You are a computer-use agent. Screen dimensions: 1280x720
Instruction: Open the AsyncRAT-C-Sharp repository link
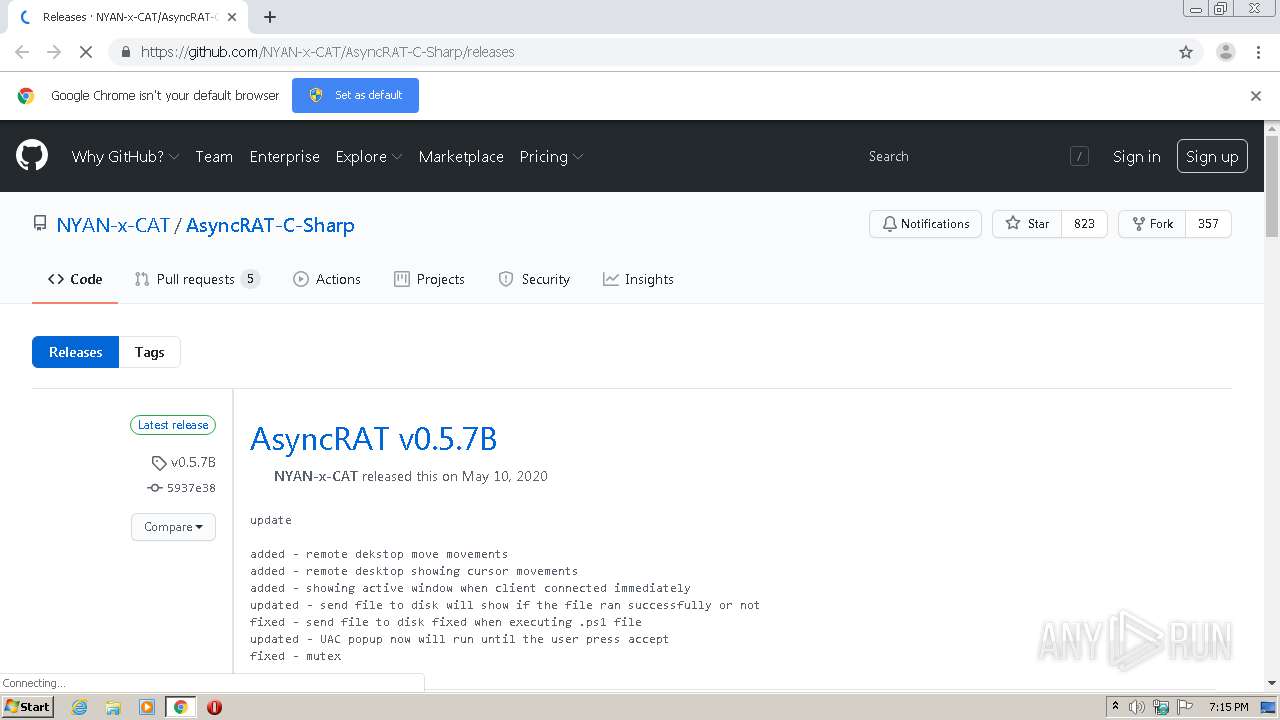(270, 225)
